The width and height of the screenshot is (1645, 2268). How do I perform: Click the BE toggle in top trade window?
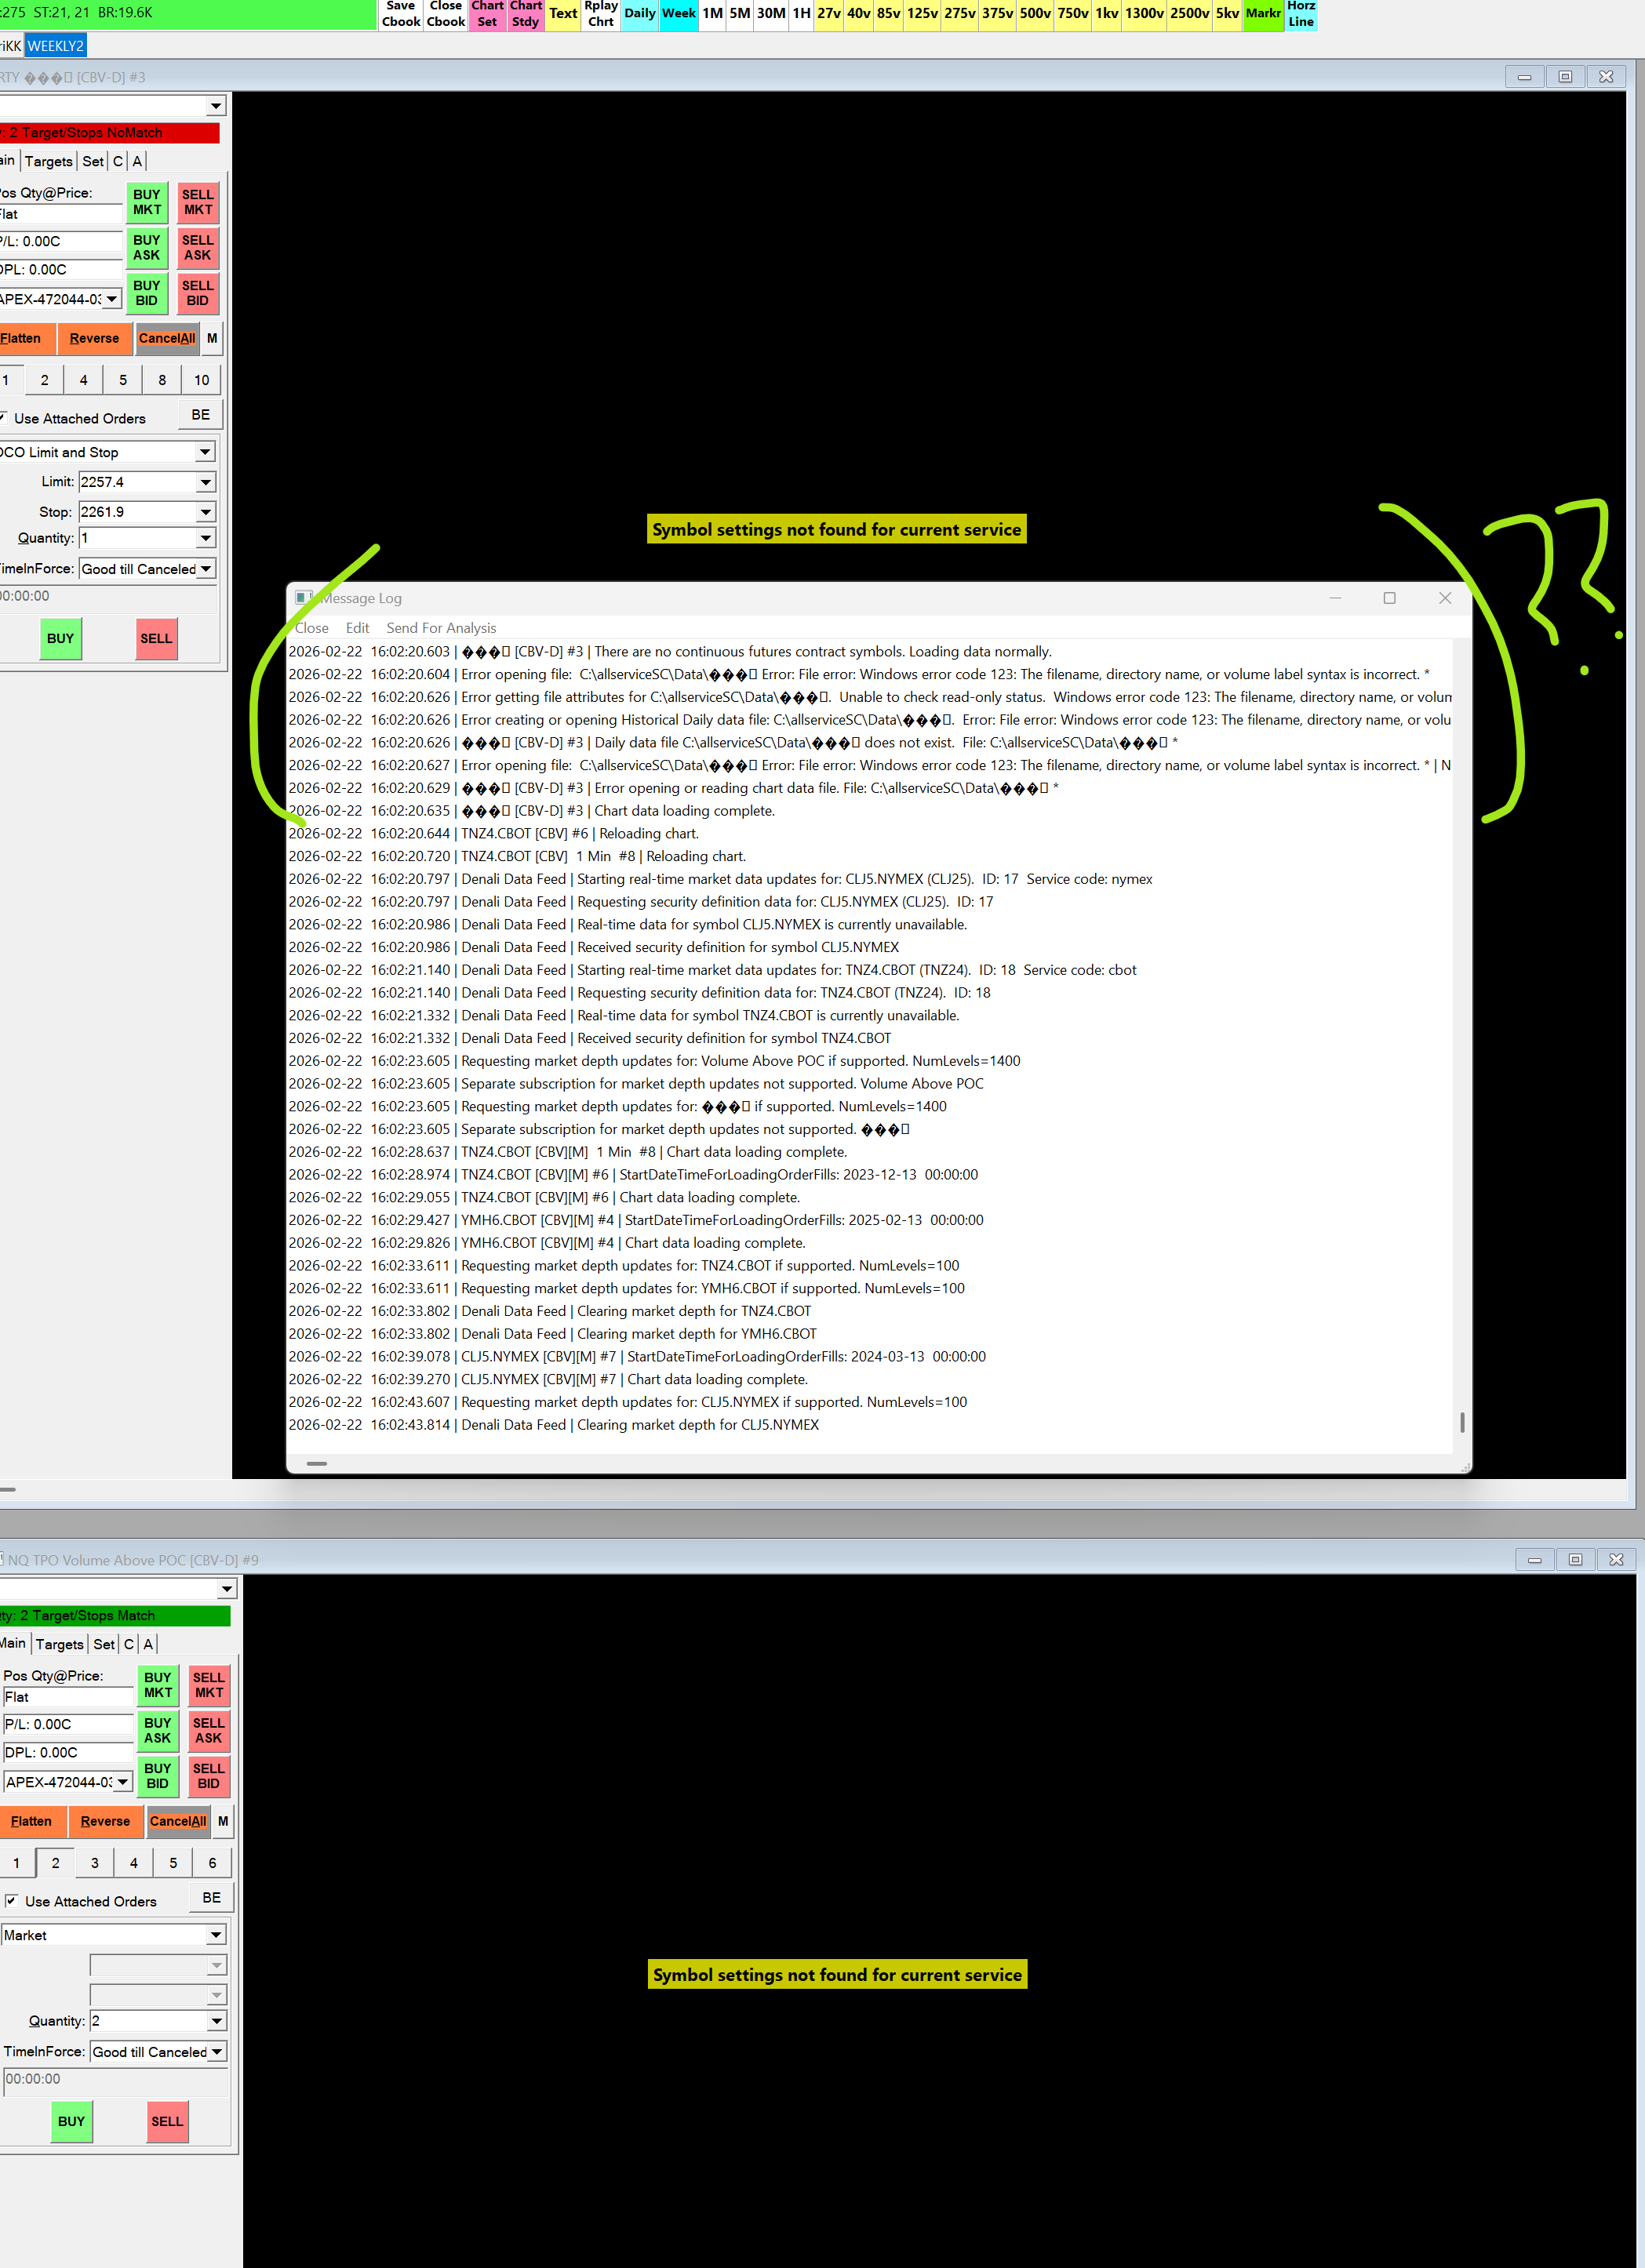tap(200, 415)
